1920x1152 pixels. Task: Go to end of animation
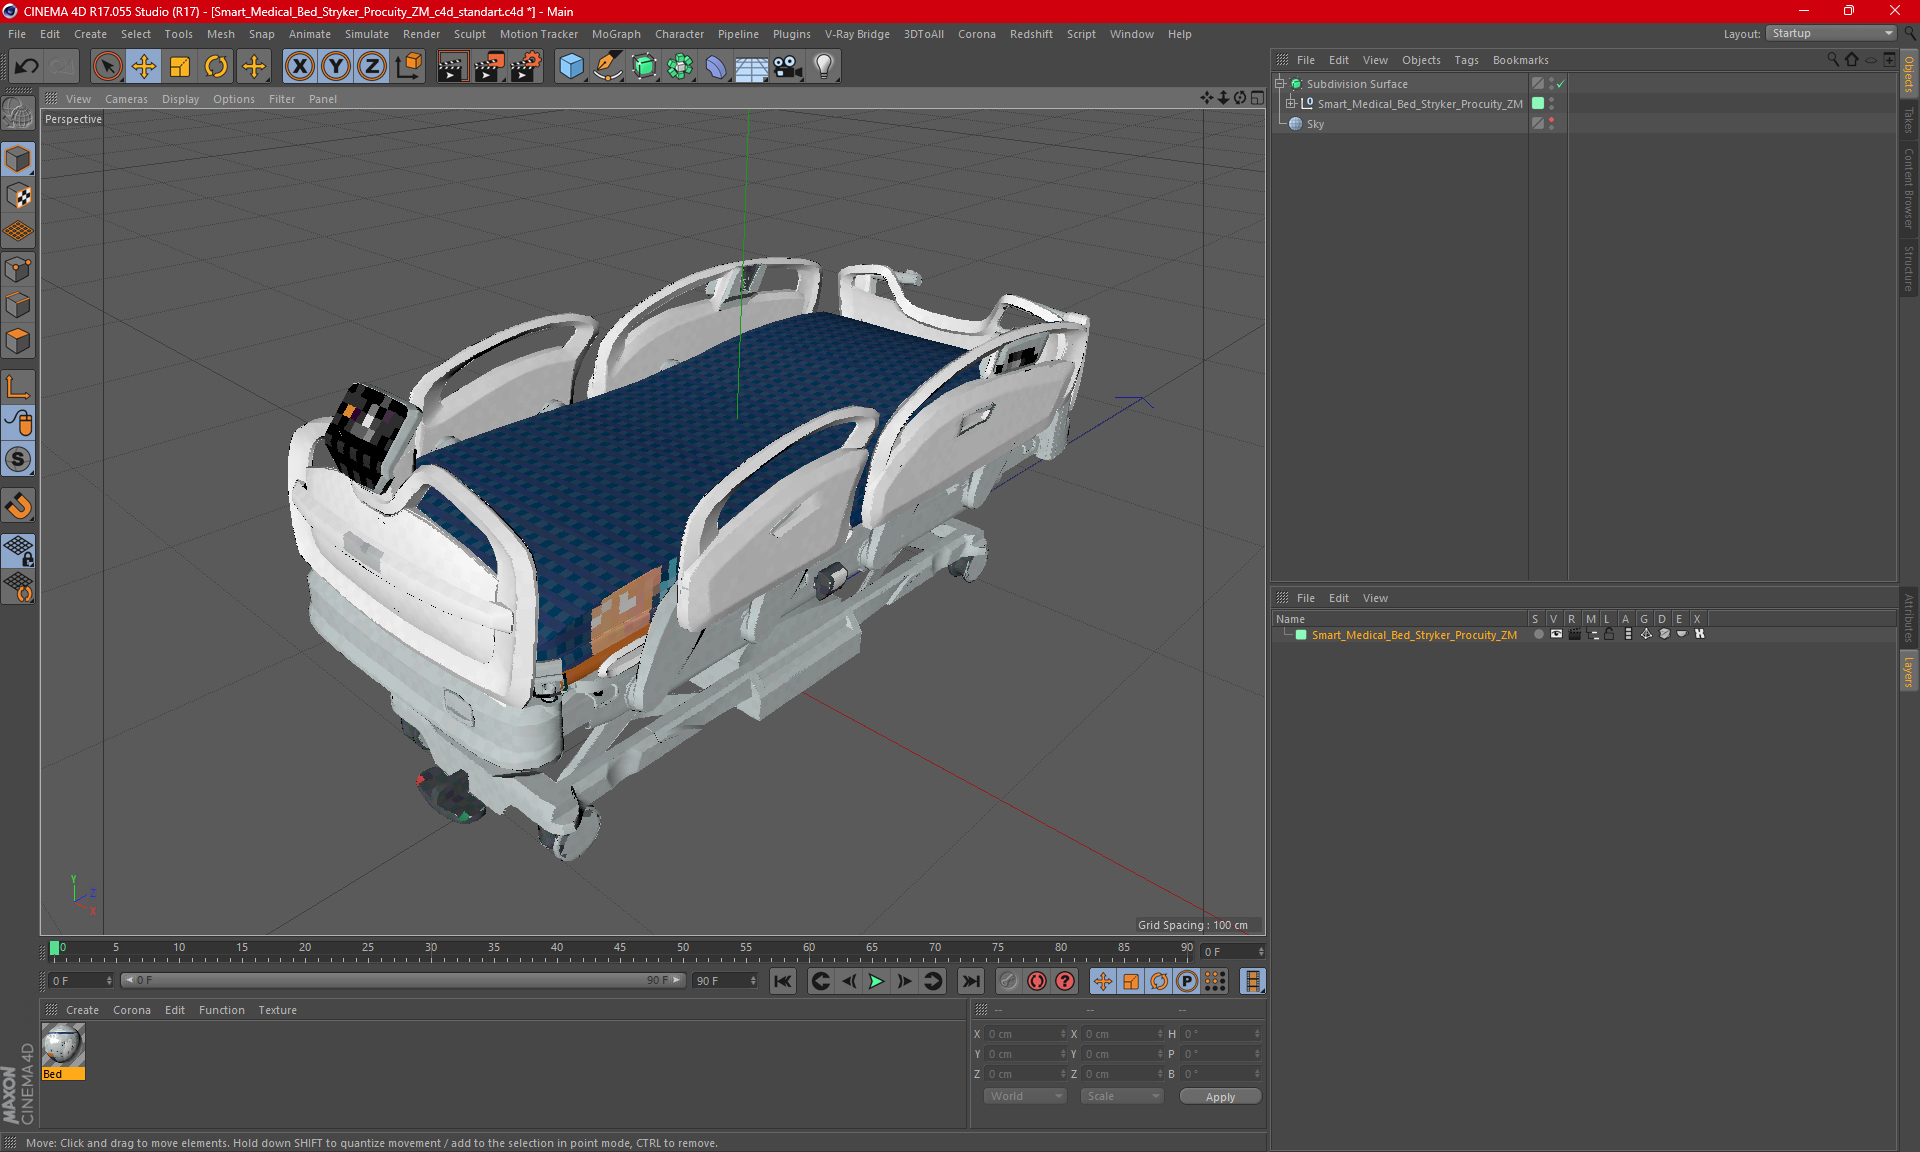point(970,981)
